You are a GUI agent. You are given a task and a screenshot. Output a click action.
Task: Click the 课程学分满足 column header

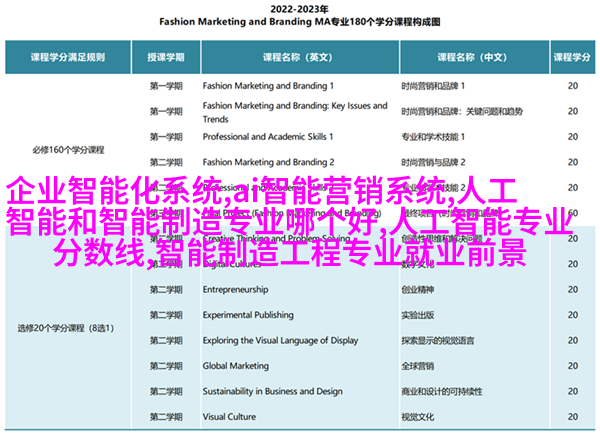(68, 57)
